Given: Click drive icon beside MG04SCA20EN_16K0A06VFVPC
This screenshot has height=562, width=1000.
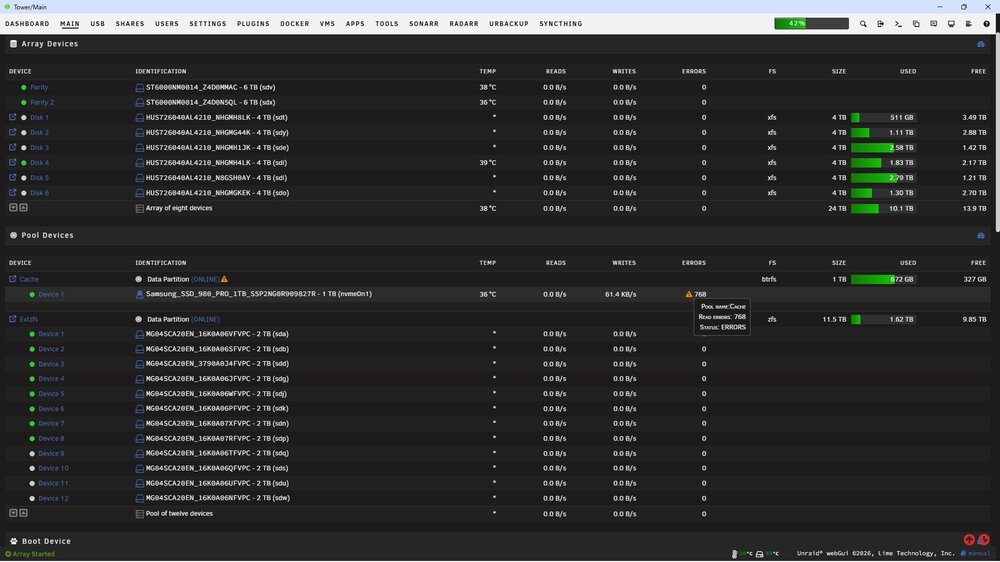Looking at the screenshot, I should 140,334.
